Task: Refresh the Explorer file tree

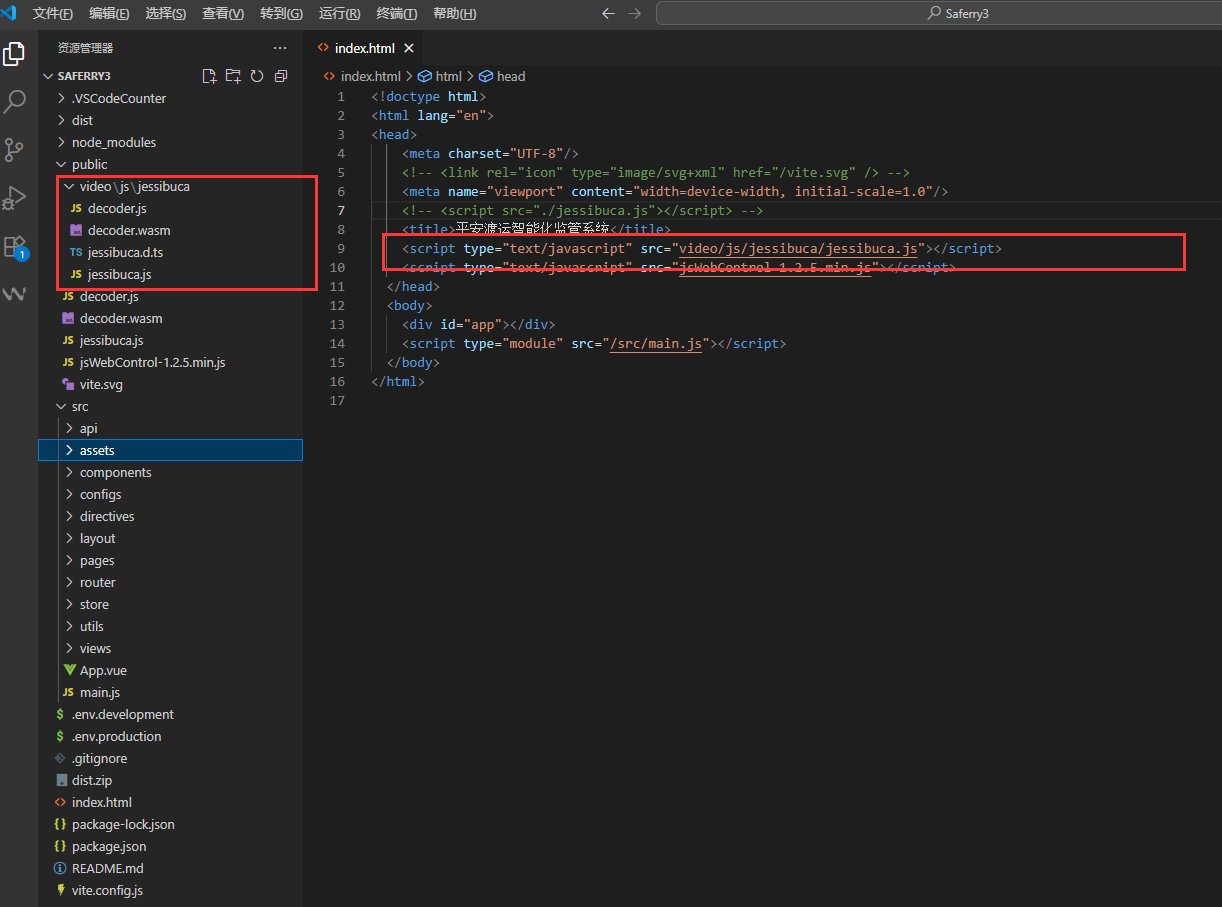Action: point(257,75)
